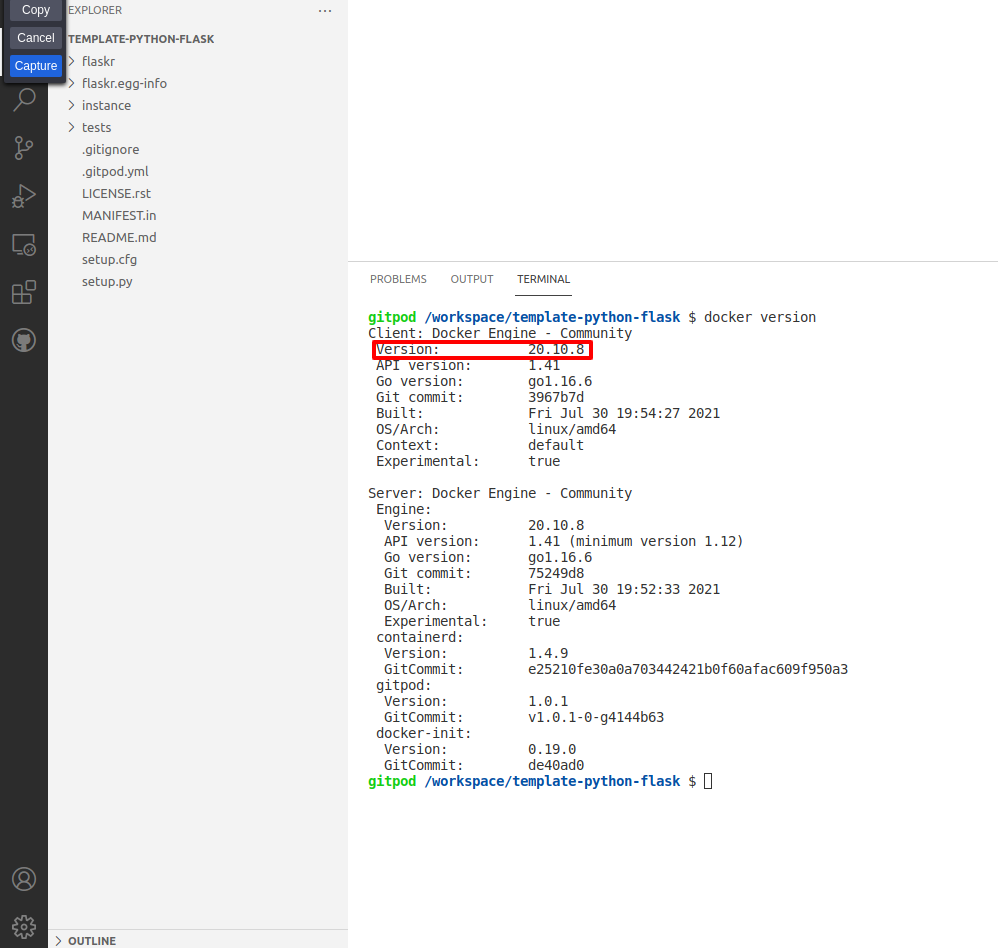
Task: Open the Accounts menu in the sidebar
Action: point(24,879)
